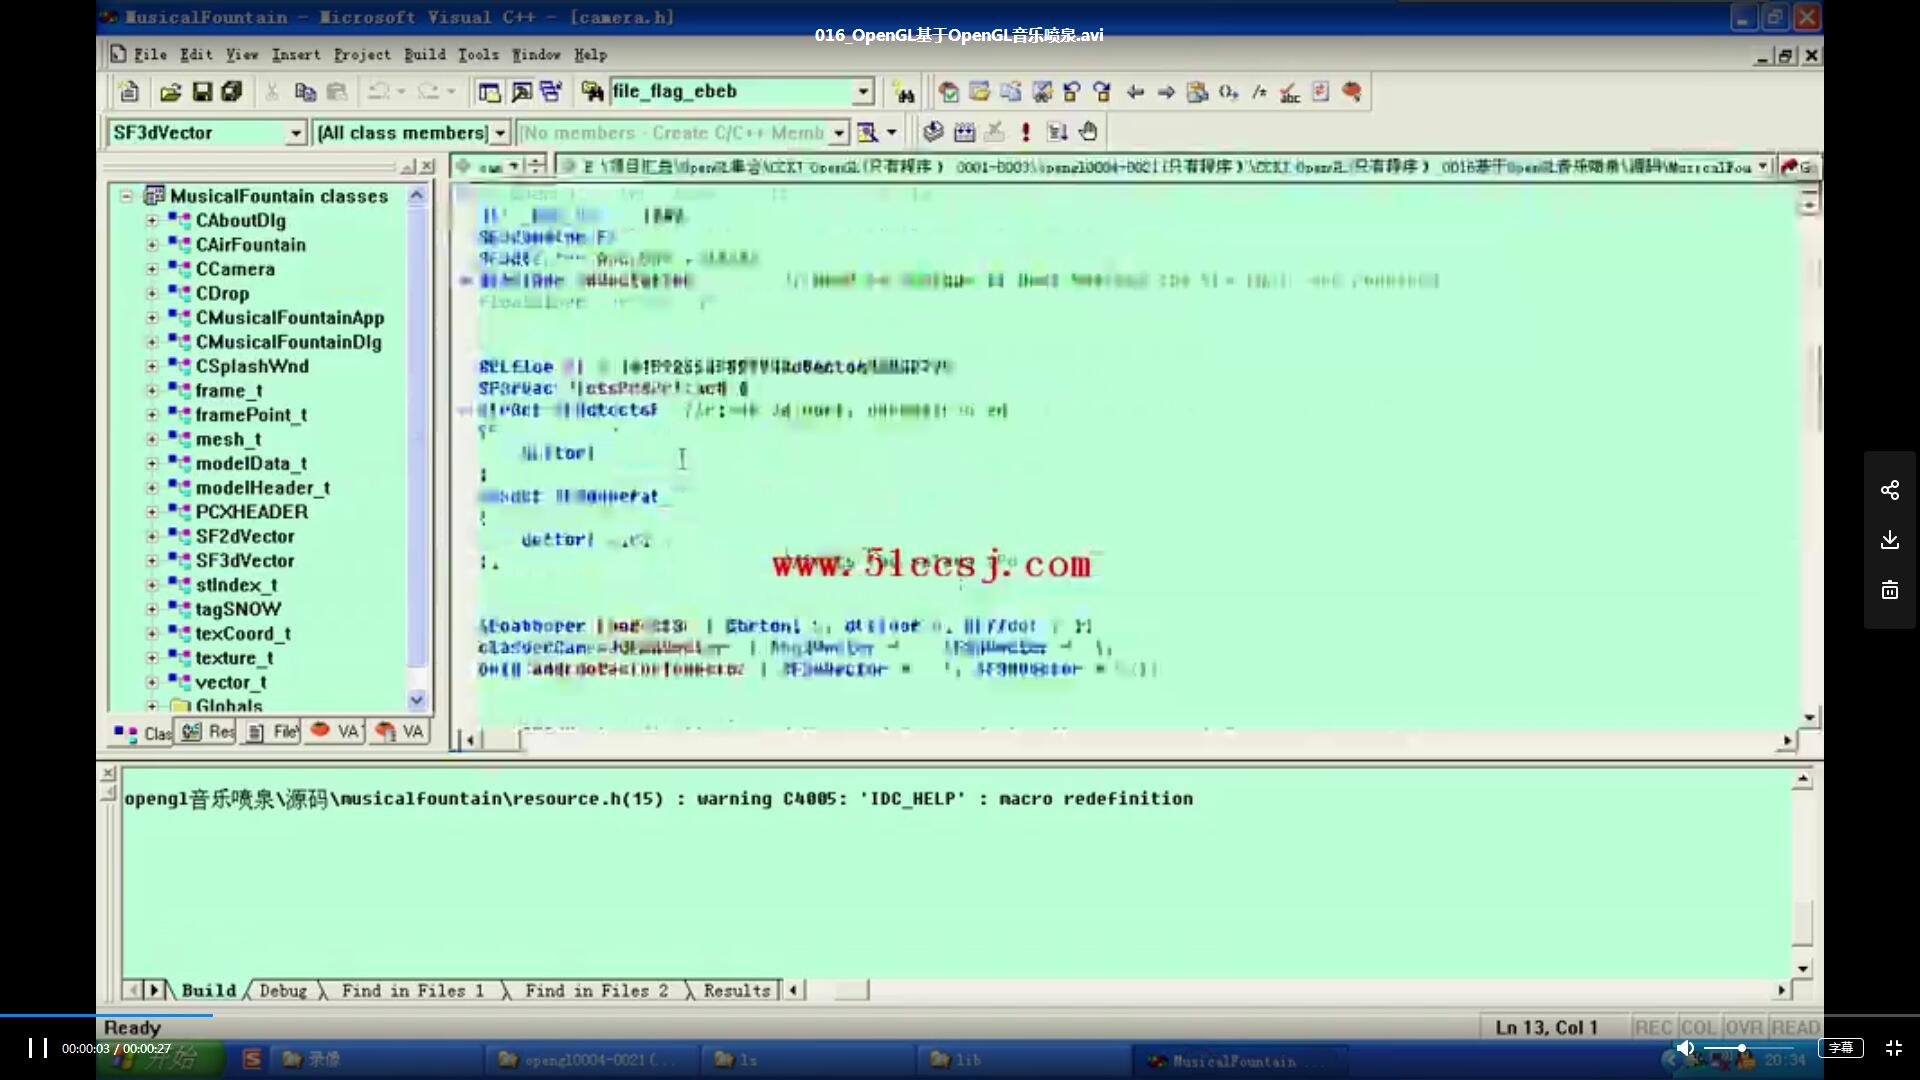Image resolution: width=1920 pixels, height=1080 pixels.
Task: Click the Undo arrow icon
Action: (x=378, y=92)
